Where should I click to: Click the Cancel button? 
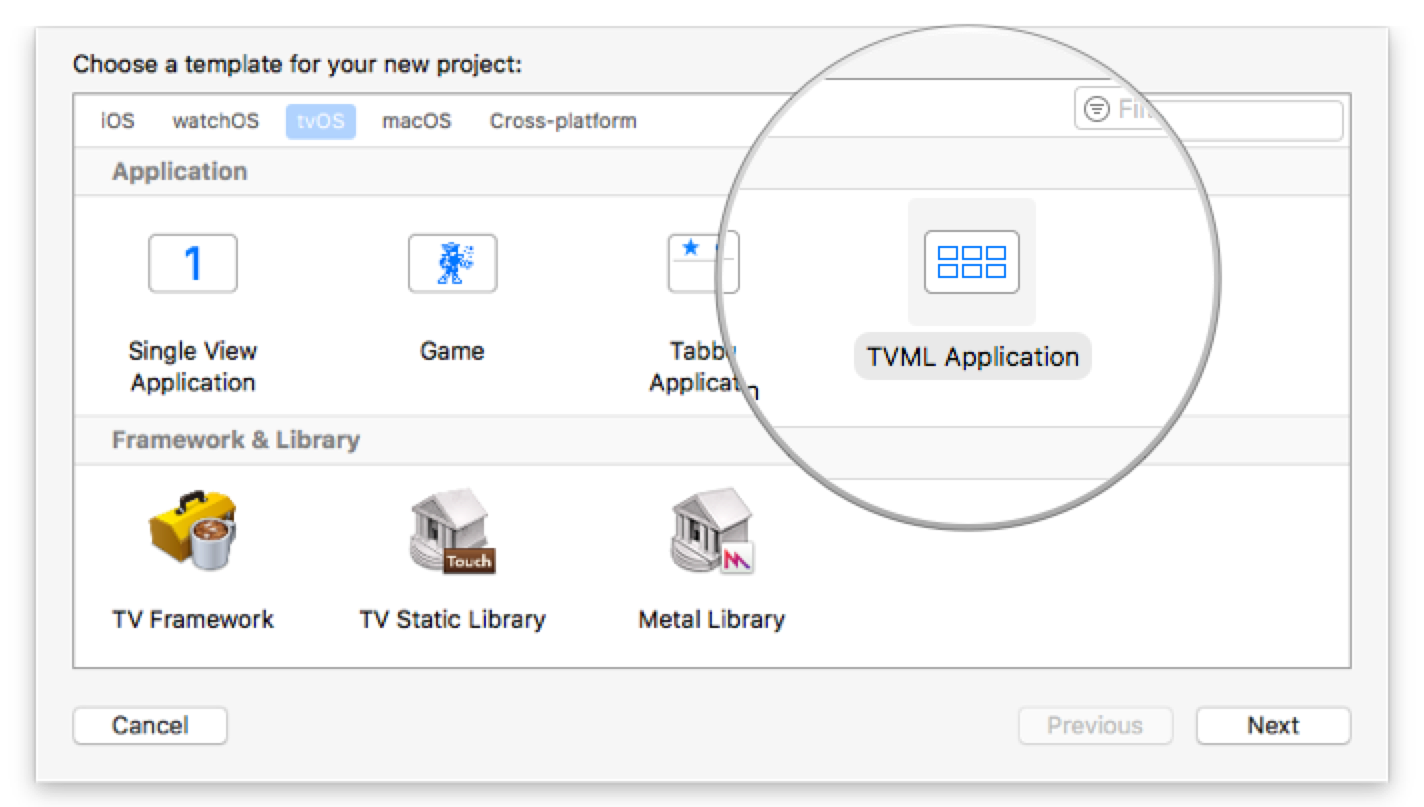click(x=150, y=726)
